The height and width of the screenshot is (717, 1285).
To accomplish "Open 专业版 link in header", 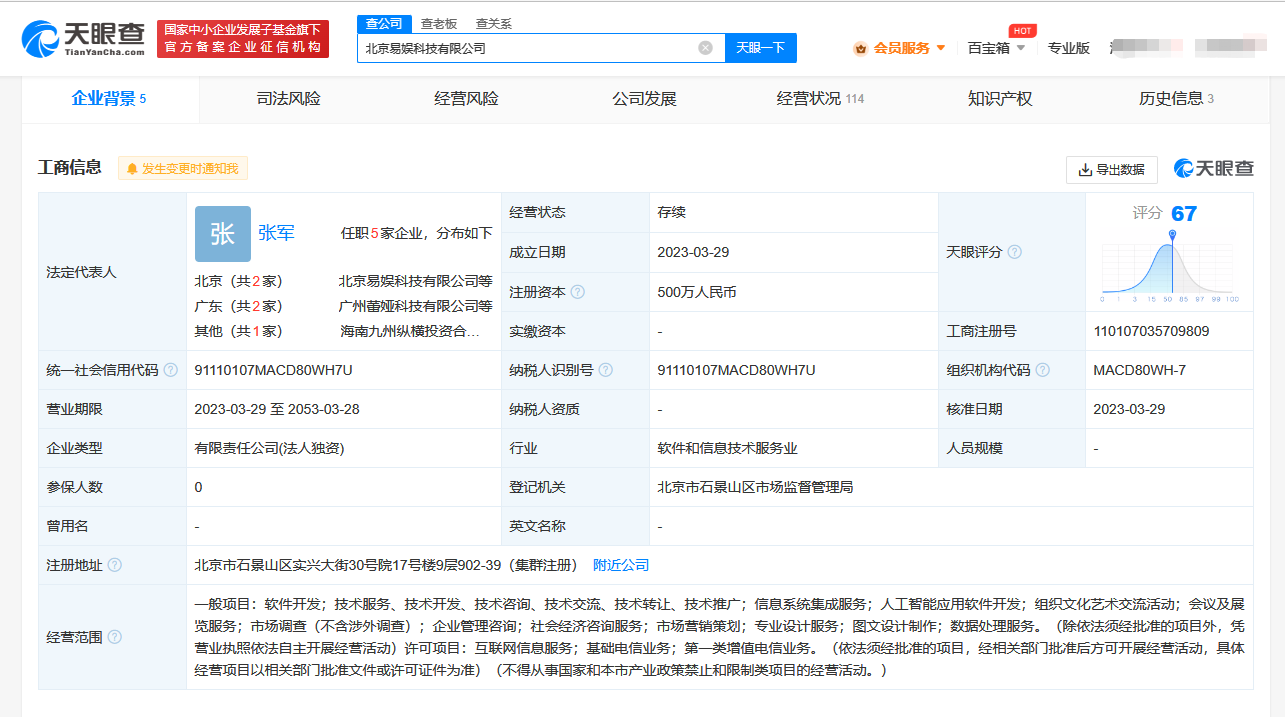I will (1068, 48).
